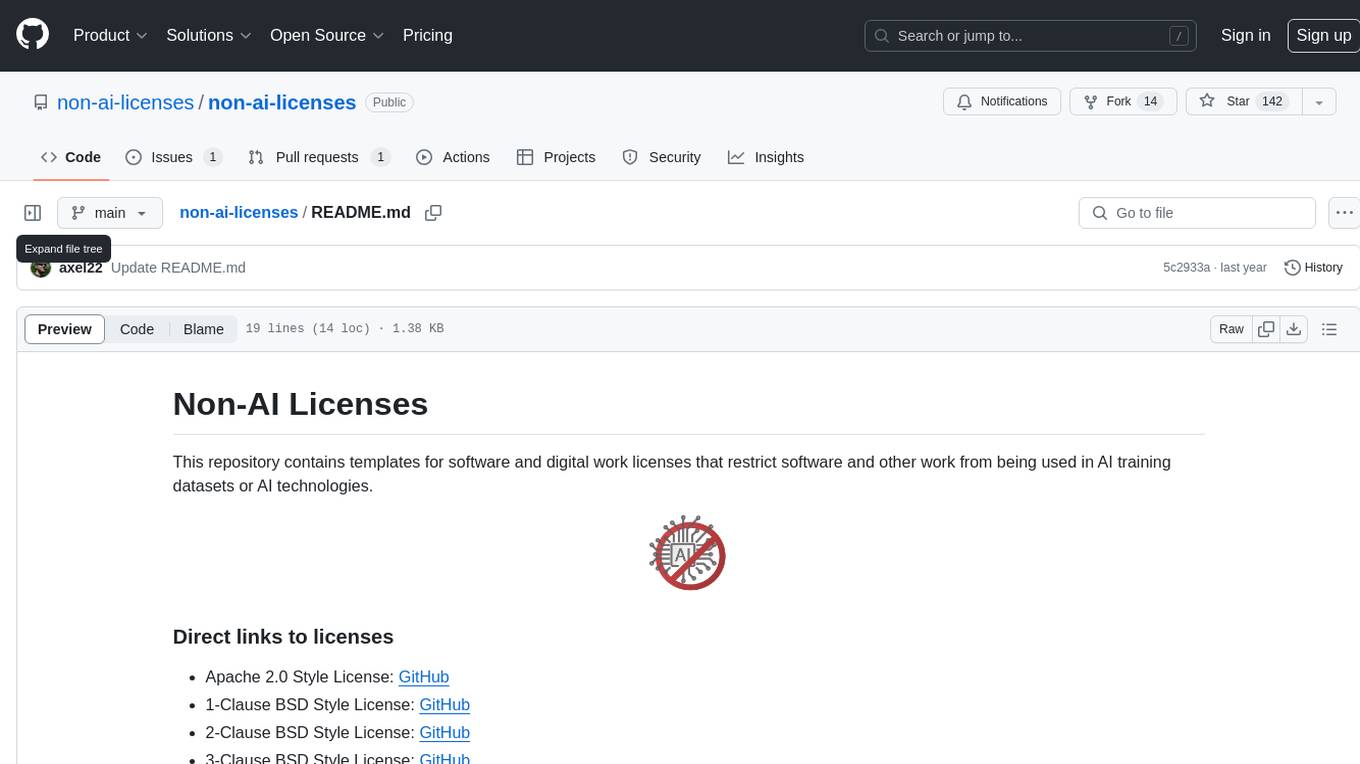Open the axel22 author avatar
Screen dimensions: 1360x764
coord(41,268)
